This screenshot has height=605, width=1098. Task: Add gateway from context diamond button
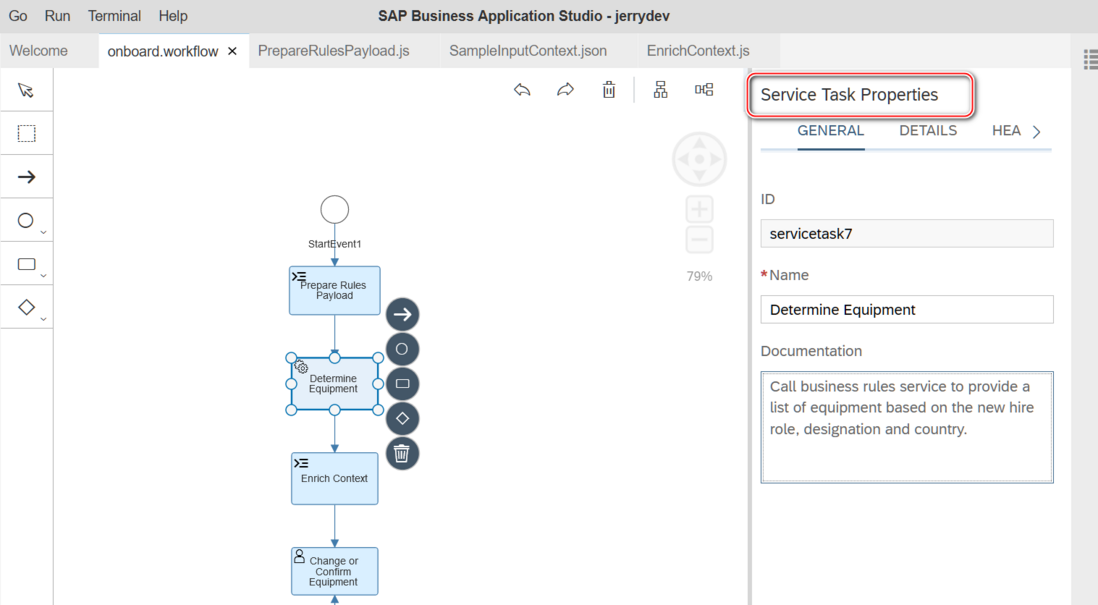click(x=403, y=418)
